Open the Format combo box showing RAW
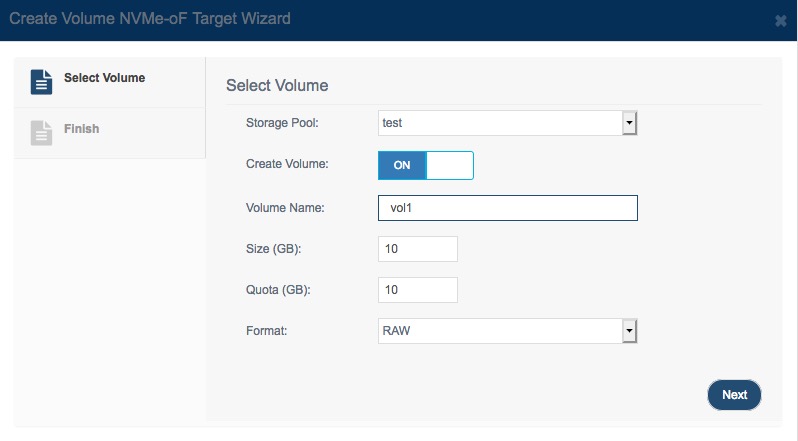Screen dimensions: 798x441 click(x=507, y=331)
